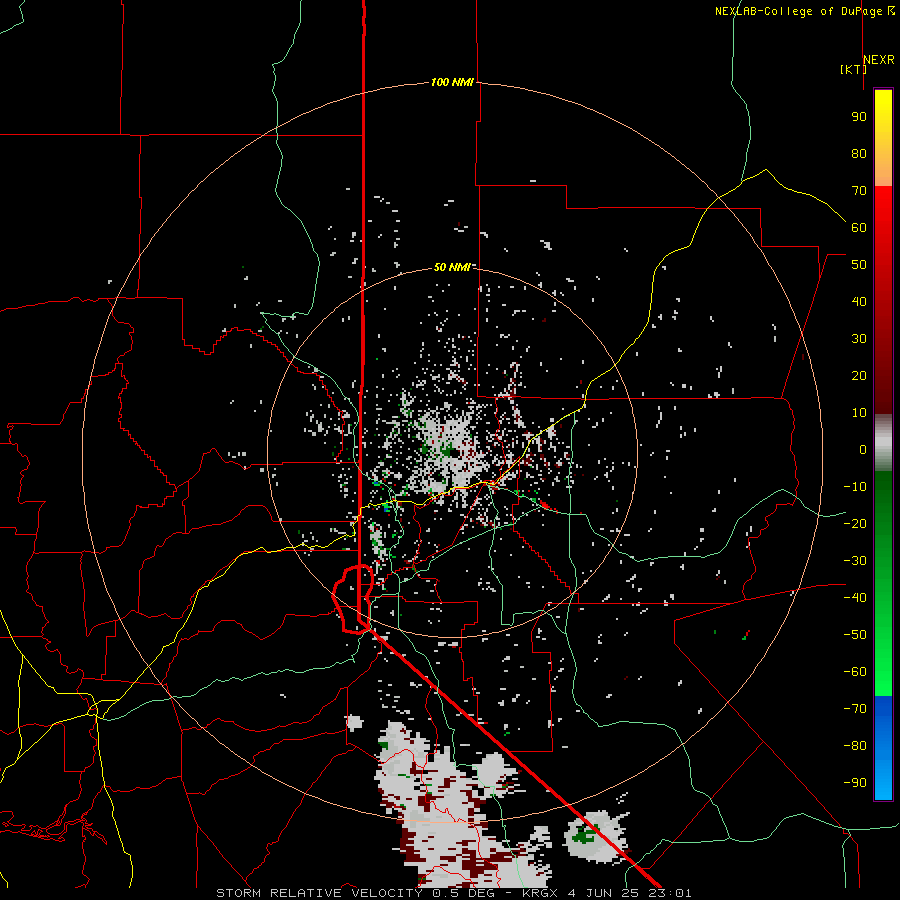Click the NEXR label at top right
The image size is (900, 900).
(x=879, y=60)
